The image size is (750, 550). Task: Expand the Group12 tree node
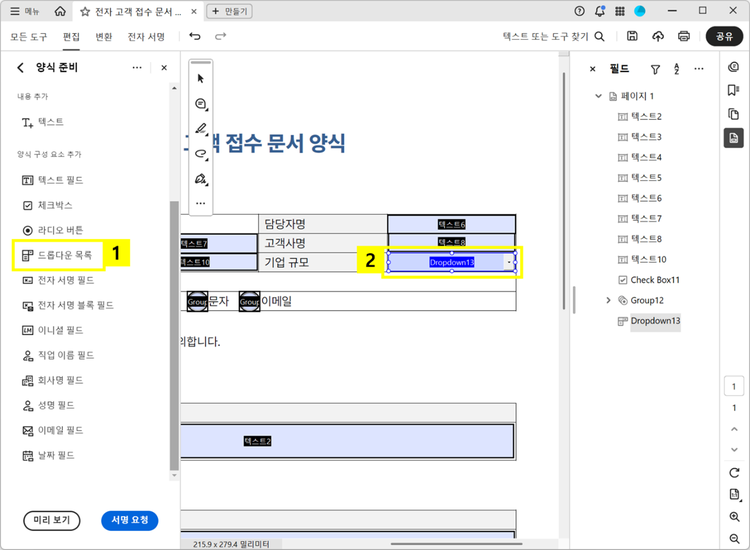click(608, 300)
